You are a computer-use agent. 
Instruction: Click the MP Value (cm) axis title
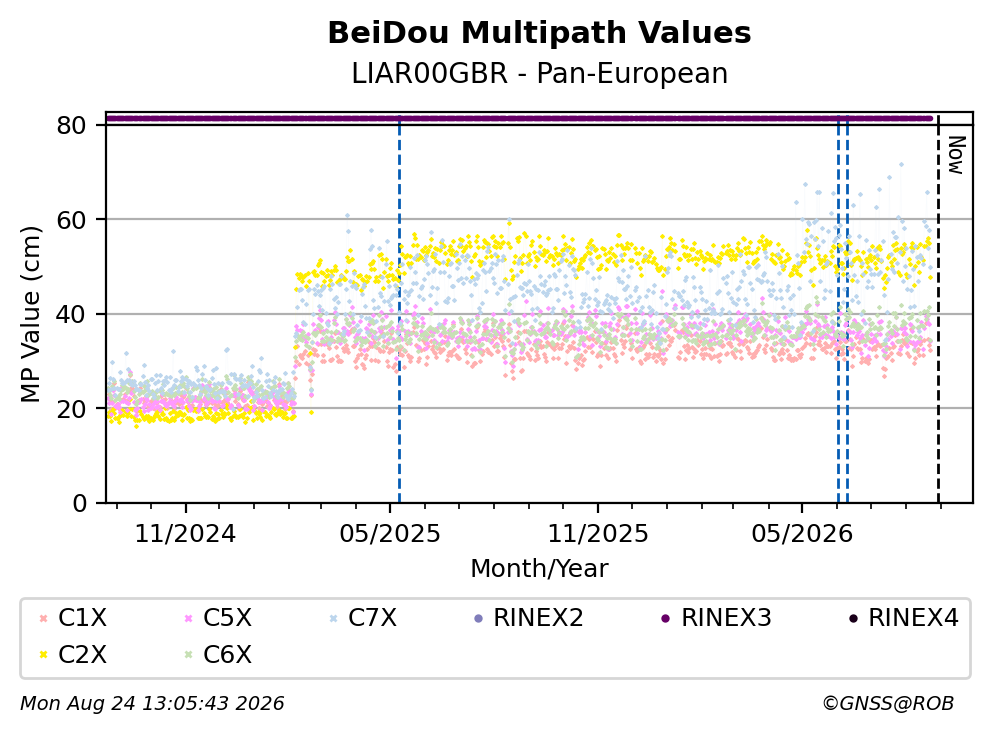click(30, 314)
